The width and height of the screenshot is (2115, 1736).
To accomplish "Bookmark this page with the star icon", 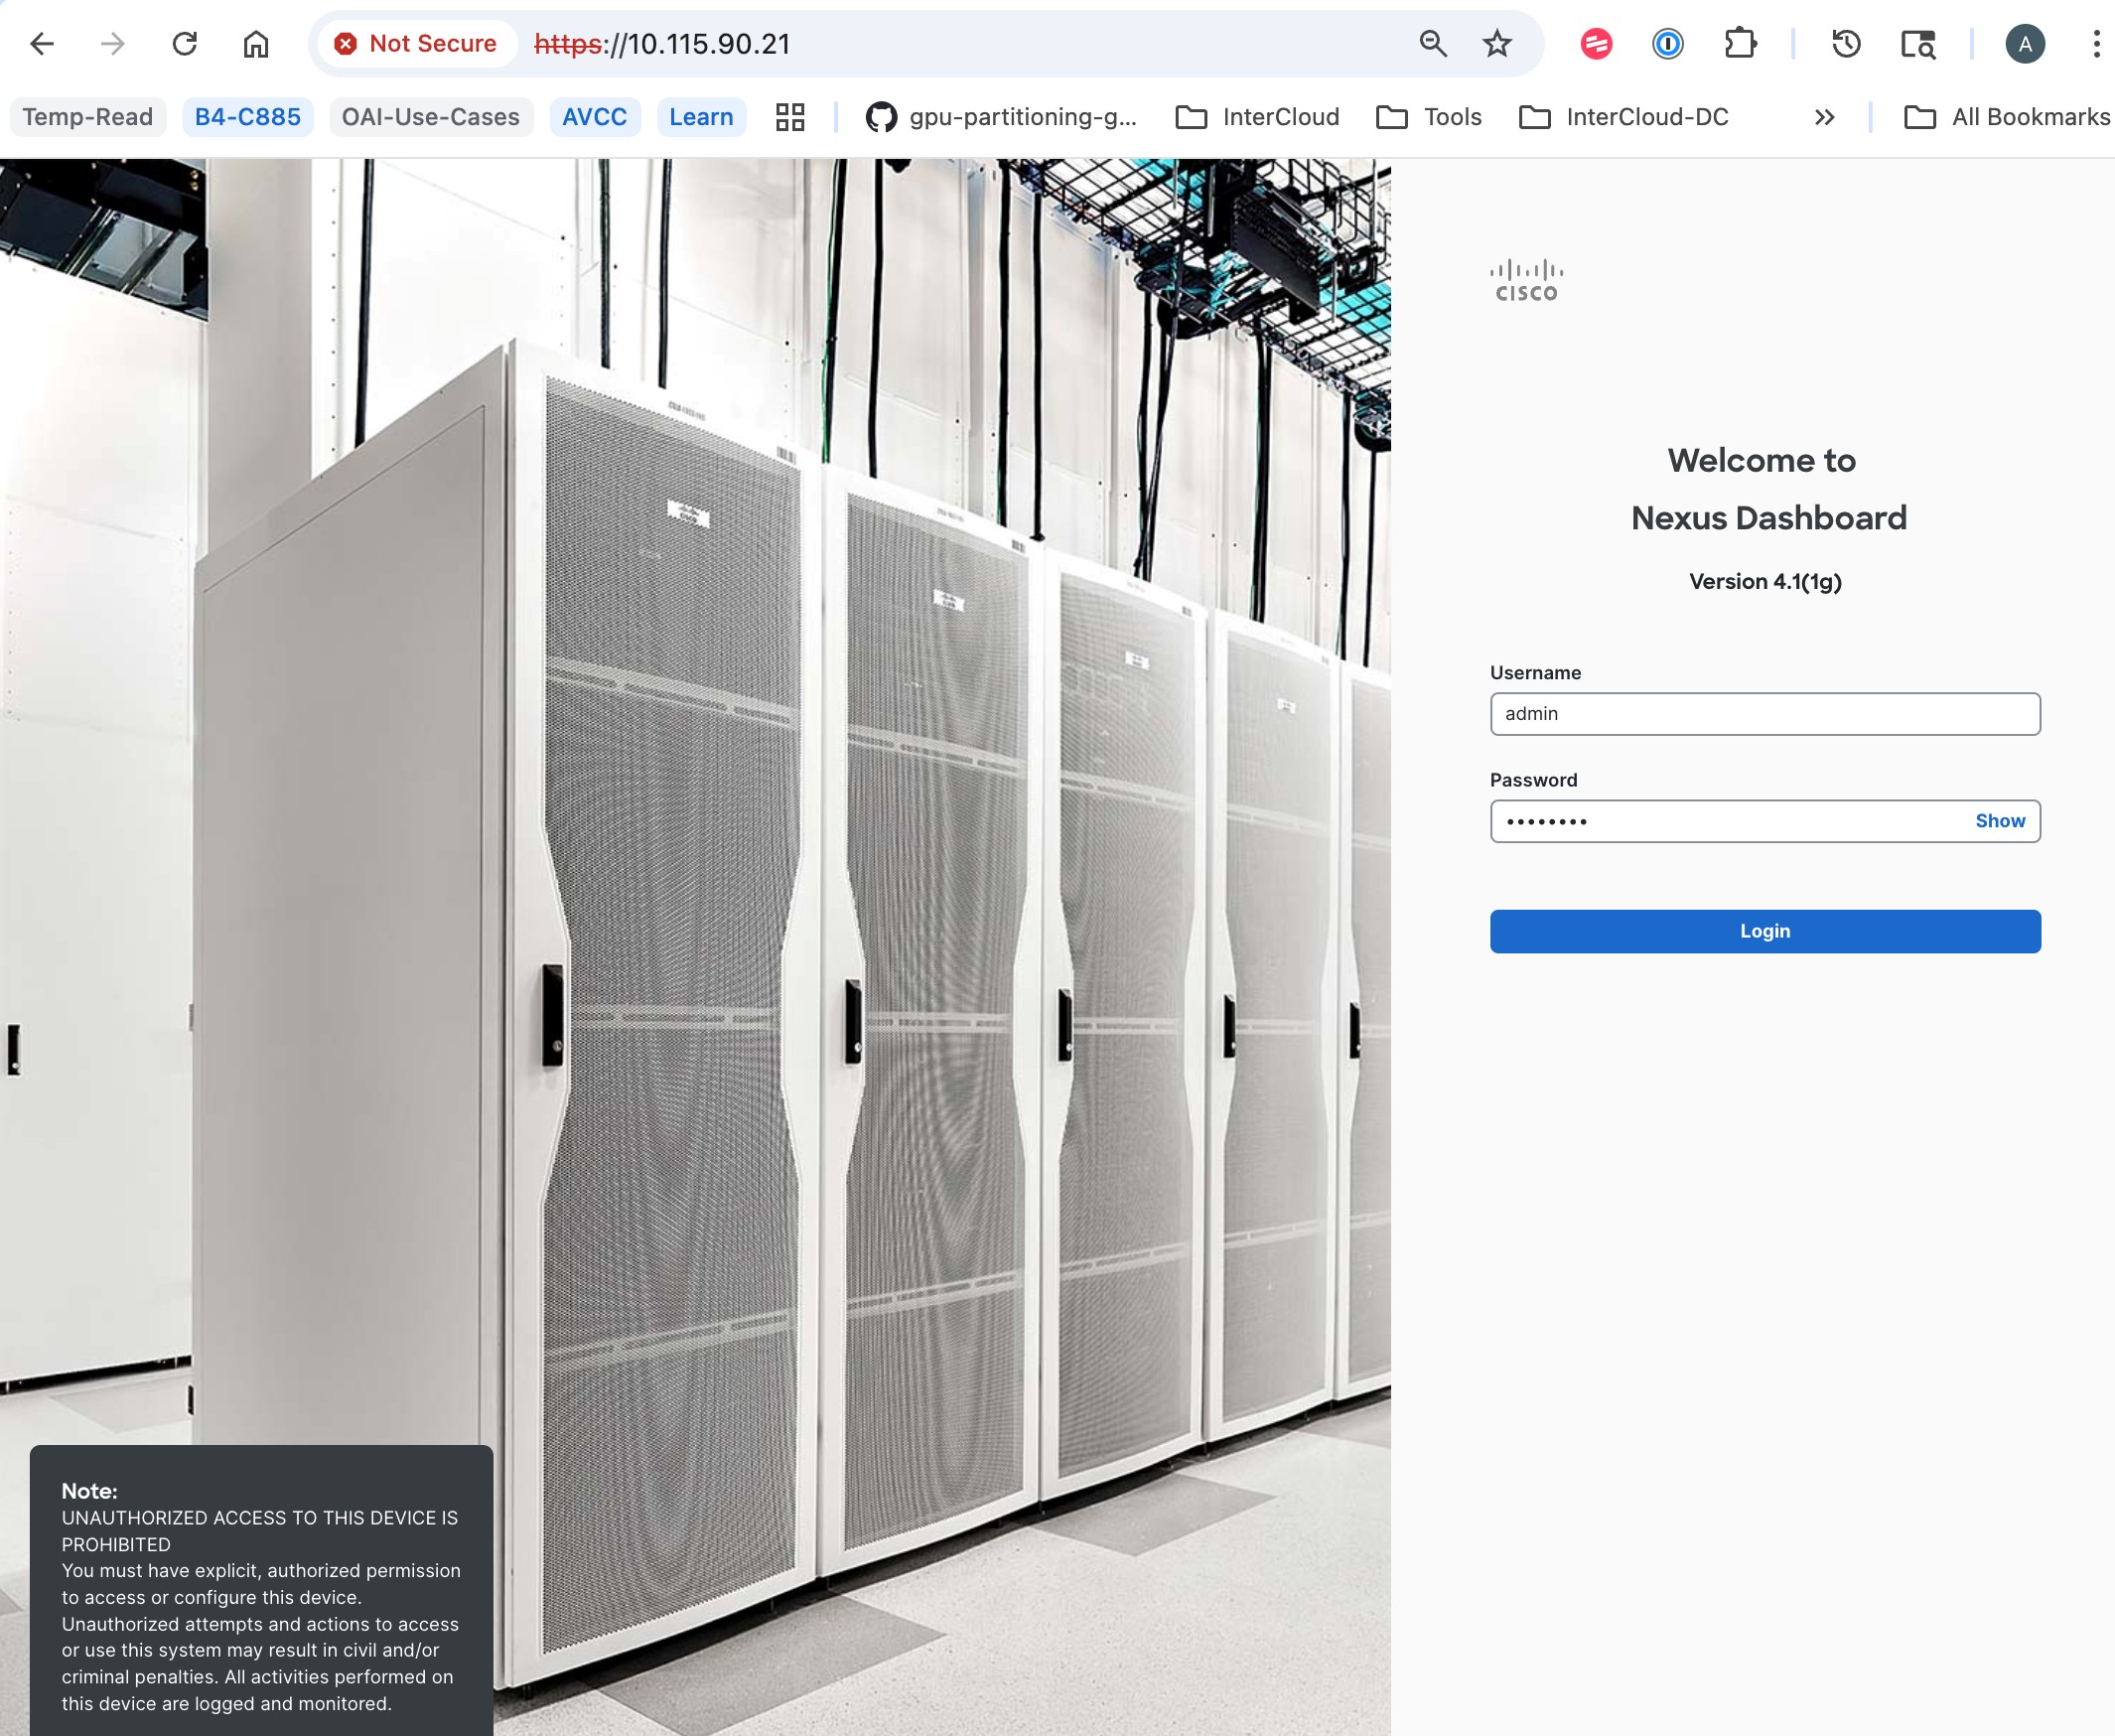I will 1495,43.
